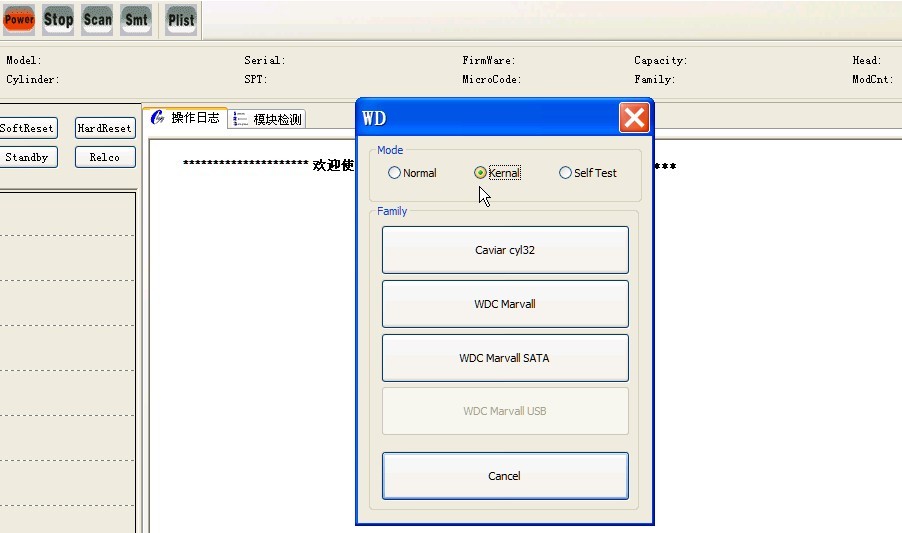The width and height of the screenshot is (902, 533).
Task: Click the Smt toolbar button
Action: (x=136, y=20)
